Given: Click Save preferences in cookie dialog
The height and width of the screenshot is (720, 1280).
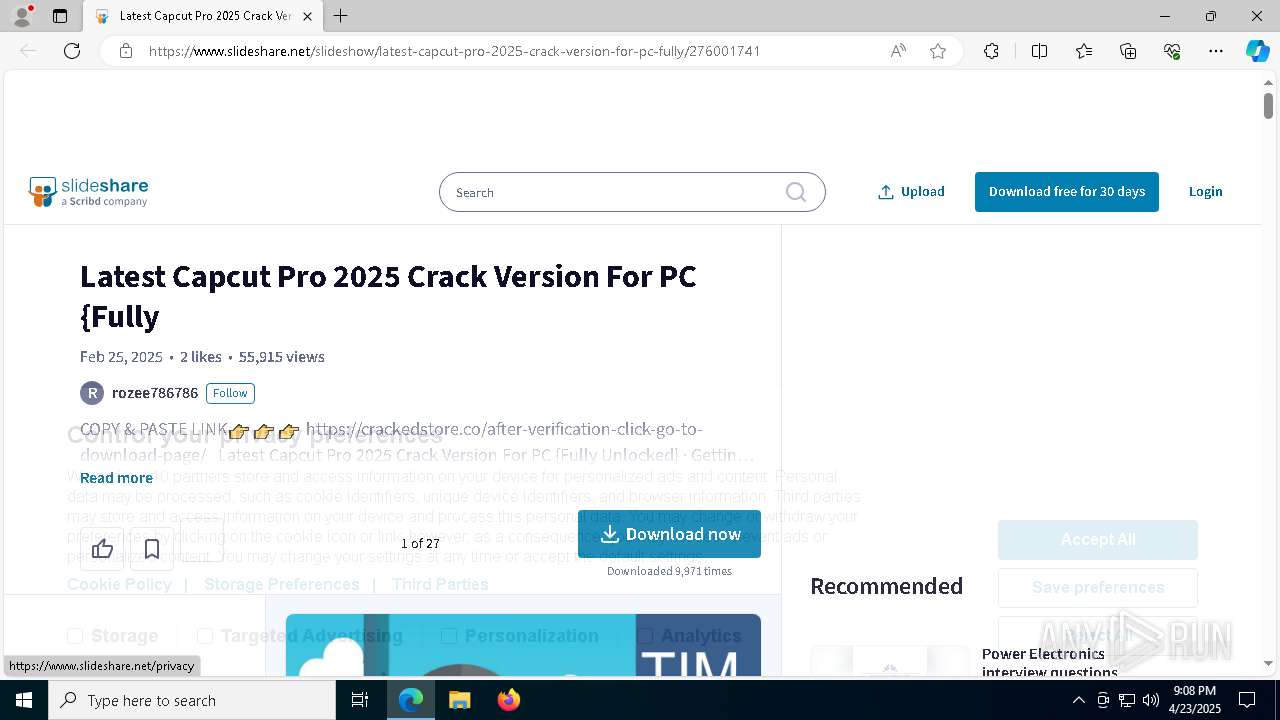Looking at the screenshot, I should 1097,588.
